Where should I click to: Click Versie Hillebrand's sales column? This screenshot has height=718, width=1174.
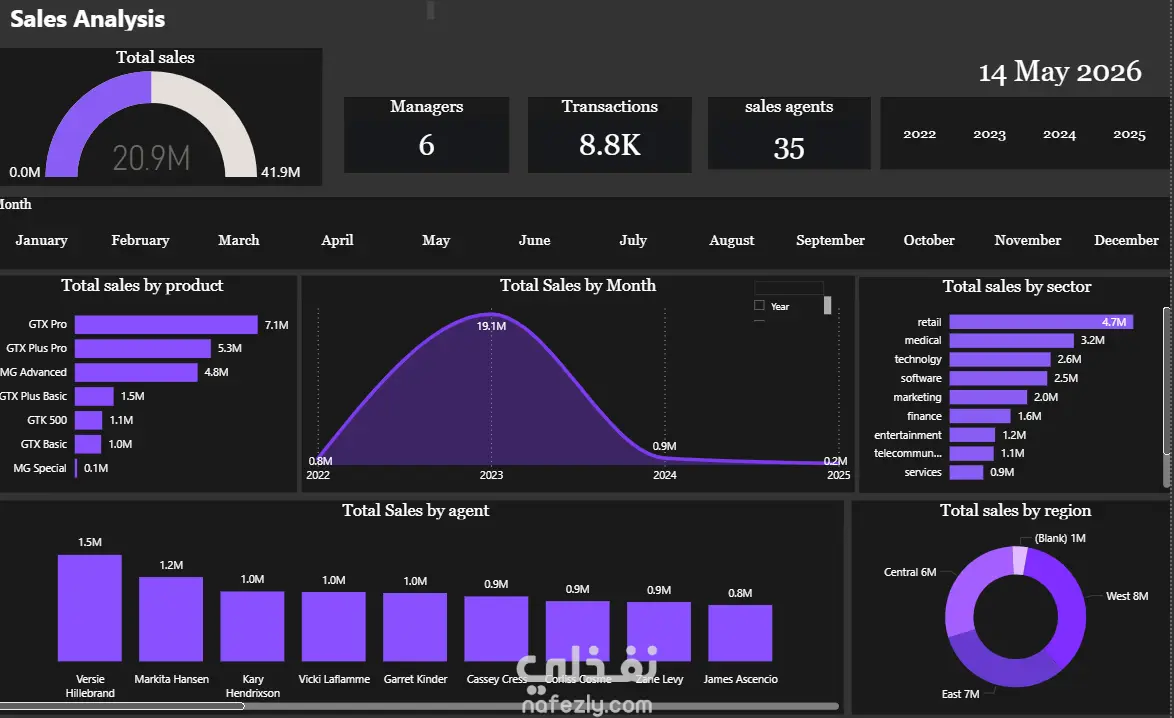point(90,608)
